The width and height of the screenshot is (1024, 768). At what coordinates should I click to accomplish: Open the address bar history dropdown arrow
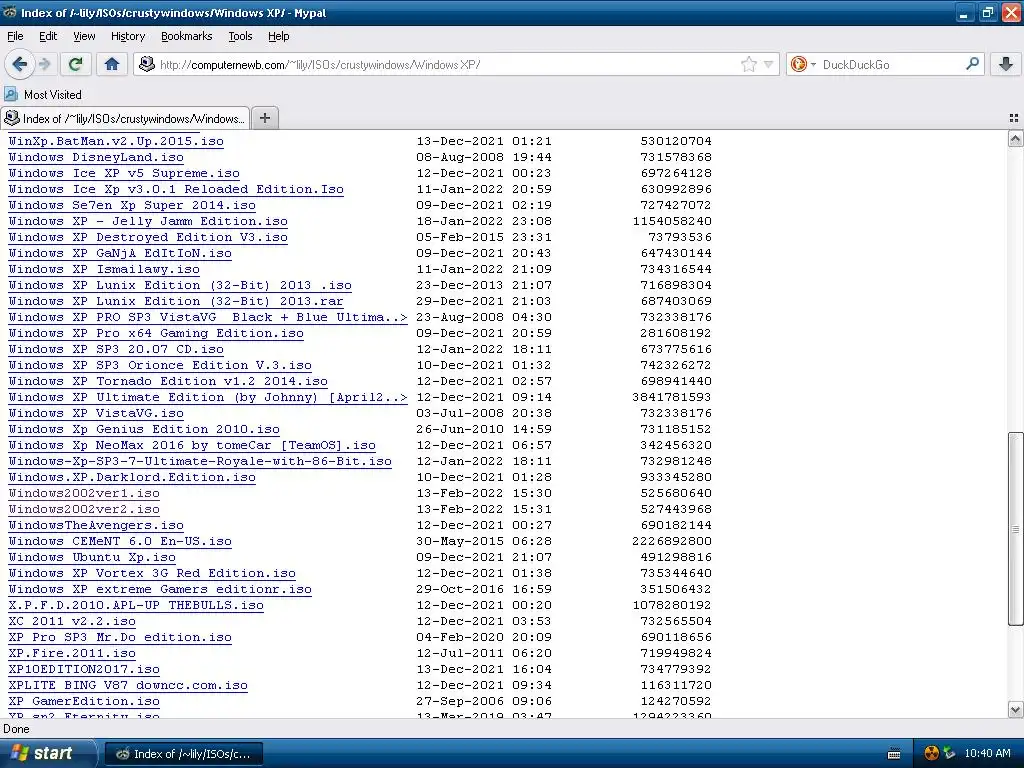(x=769, y=64)
